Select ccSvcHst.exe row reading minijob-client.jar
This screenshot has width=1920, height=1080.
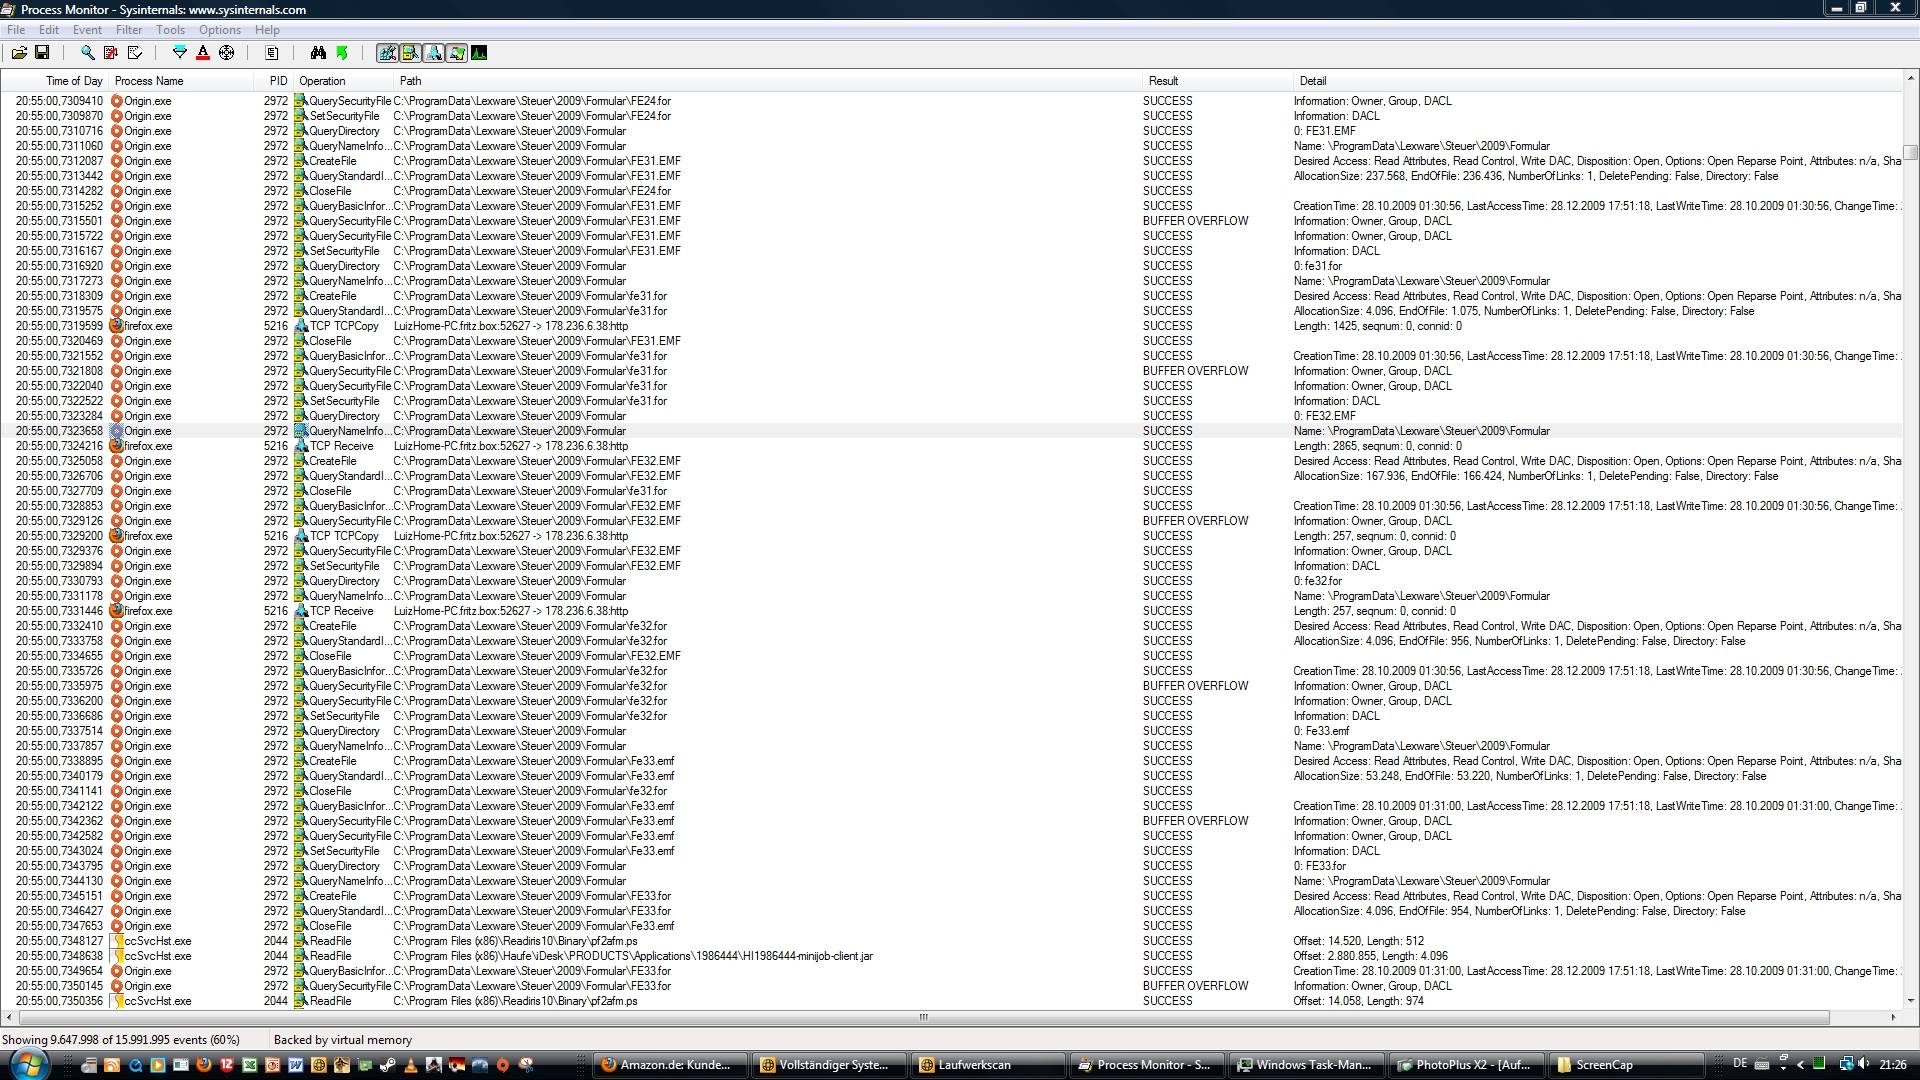(x=951, y=956)
